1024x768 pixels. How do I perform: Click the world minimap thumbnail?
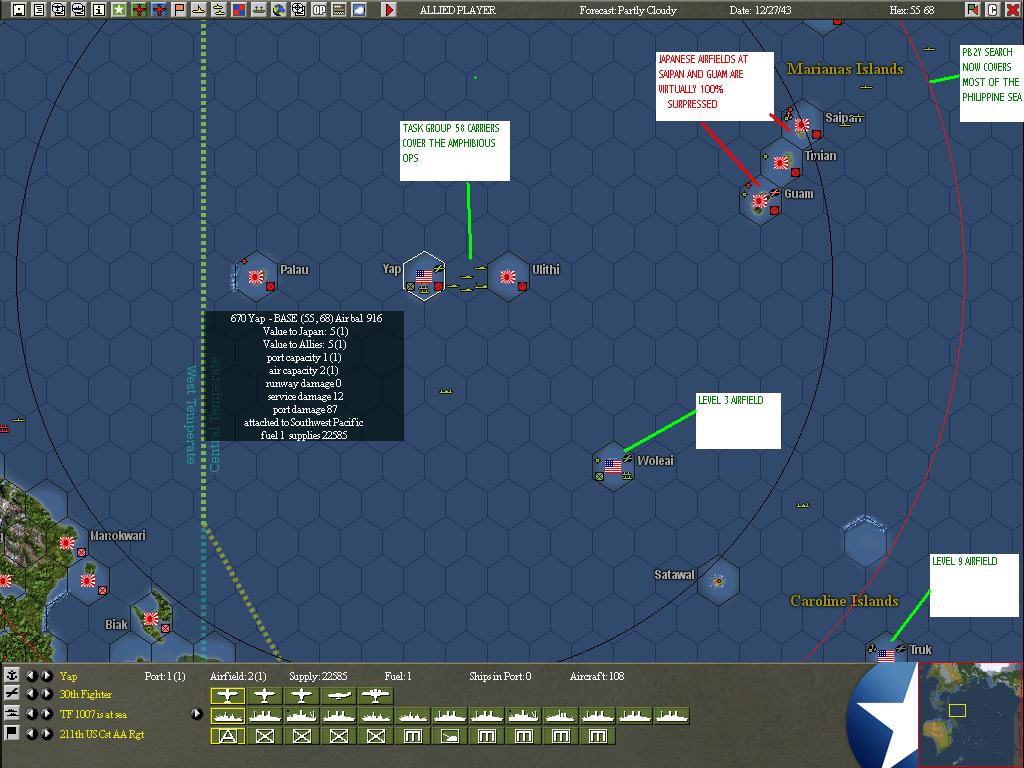(x=969, y=714)
